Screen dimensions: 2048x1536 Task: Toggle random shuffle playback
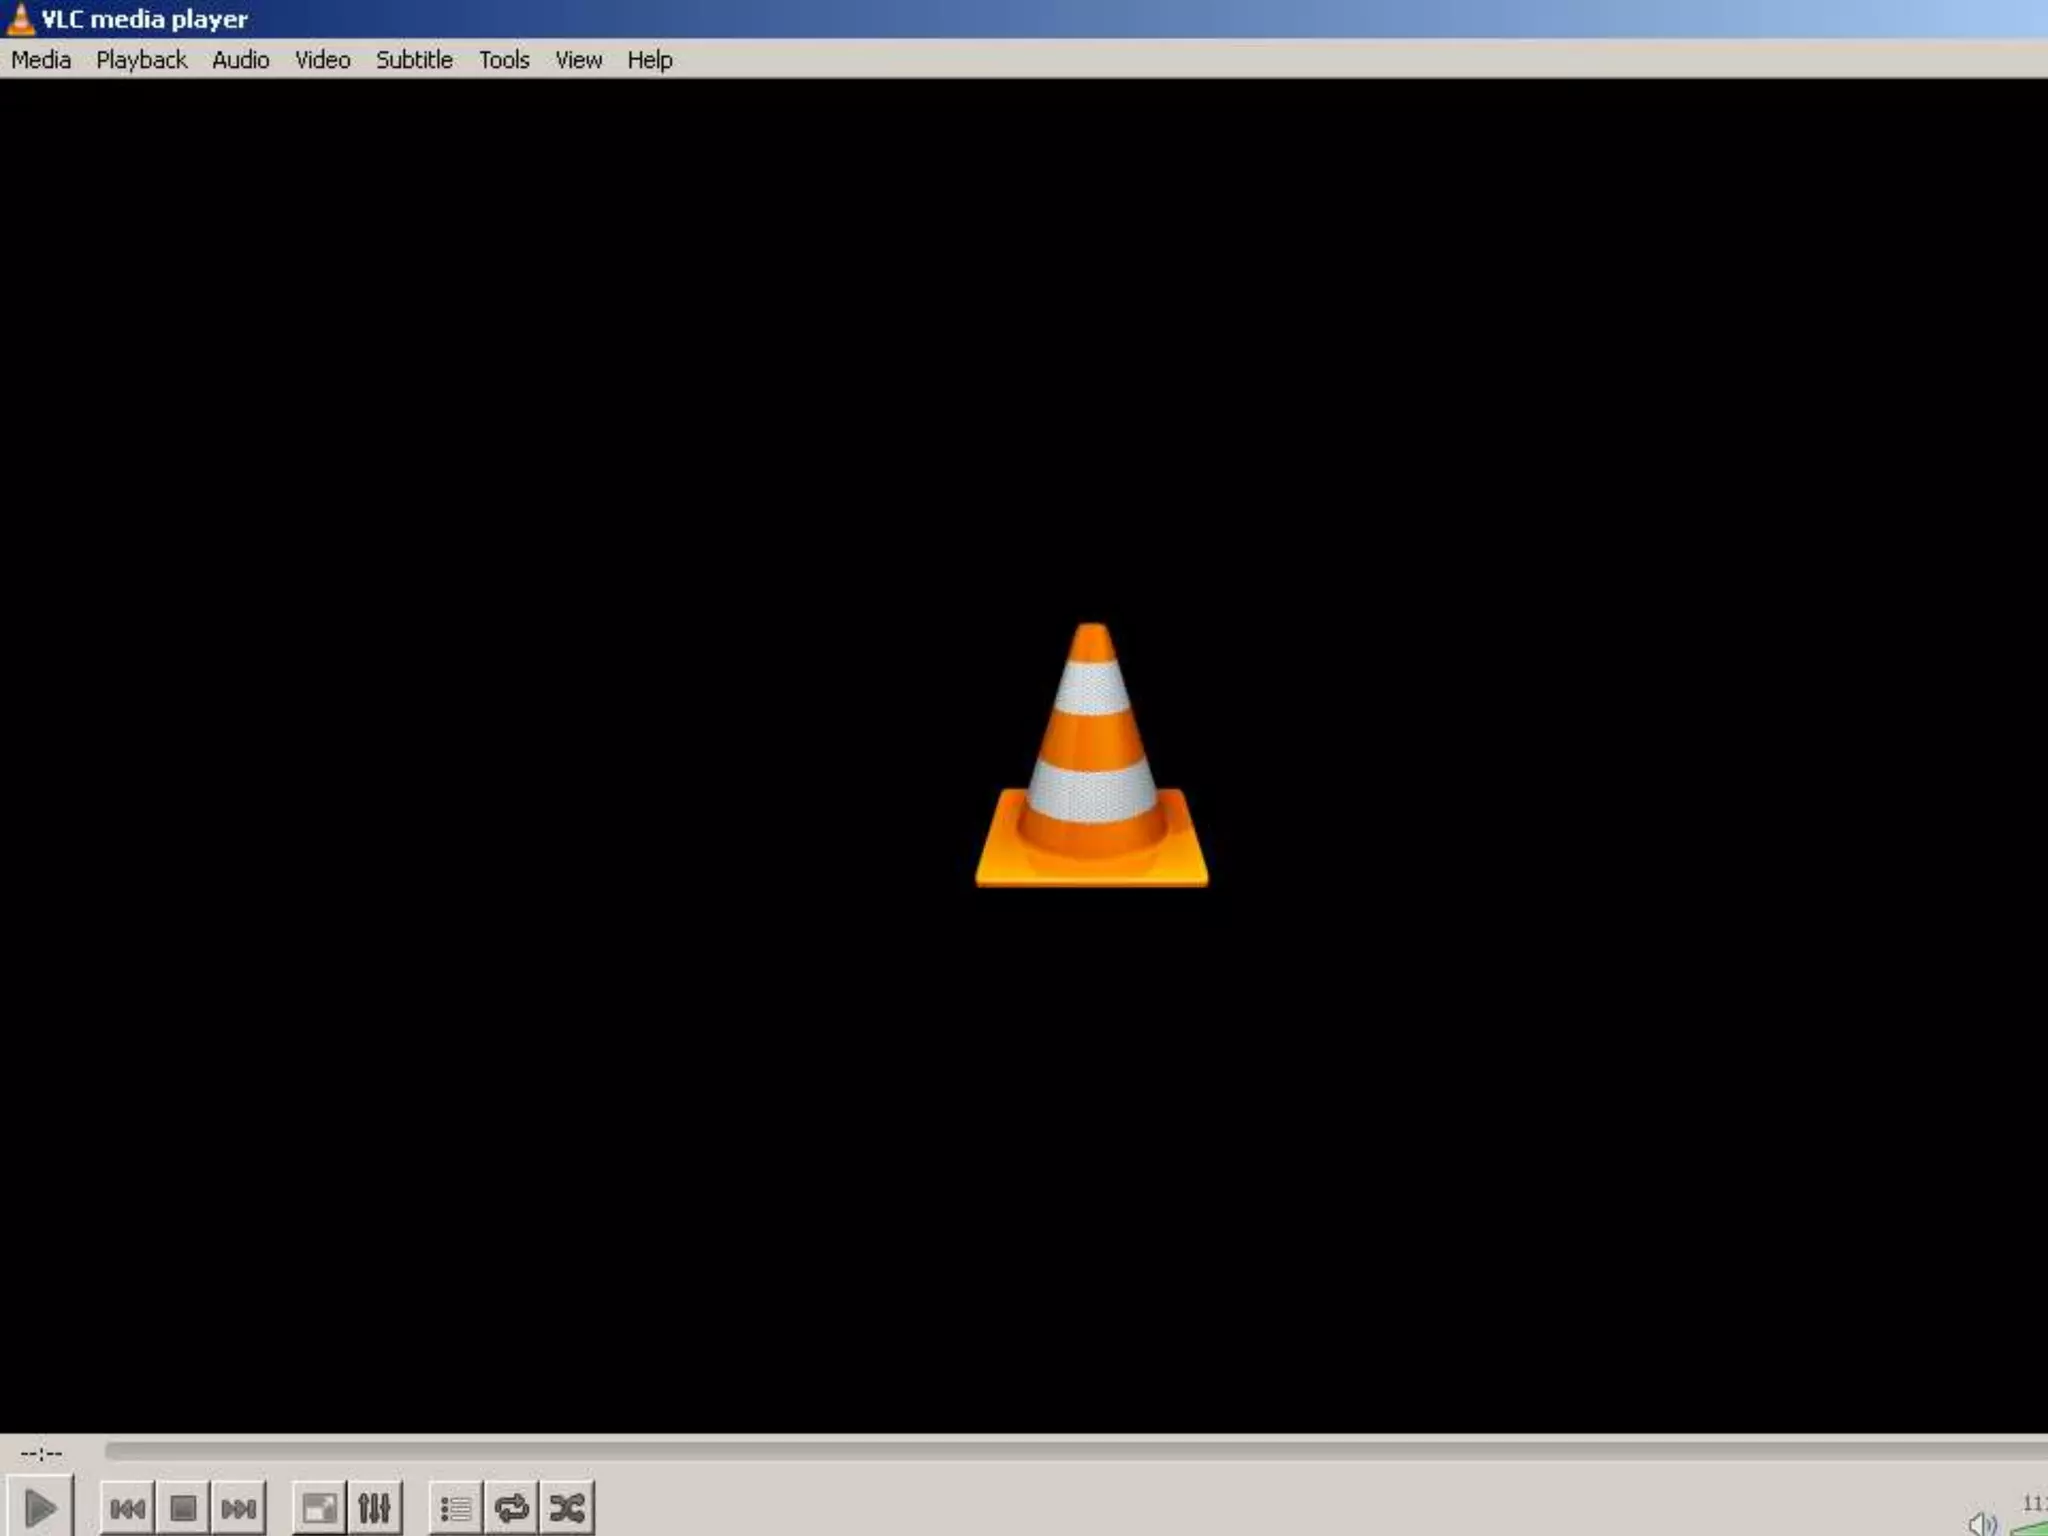[567, 1507]
